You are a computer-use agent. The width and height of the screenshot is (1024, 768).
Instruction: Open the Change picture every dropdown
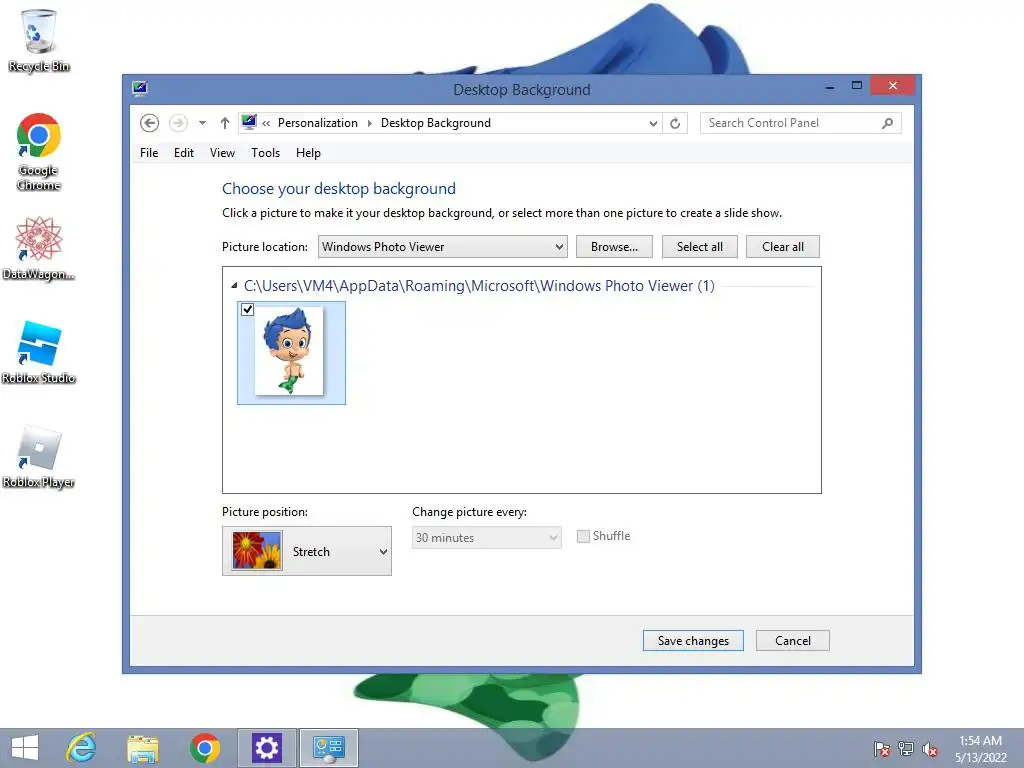(x=487, y=537)
